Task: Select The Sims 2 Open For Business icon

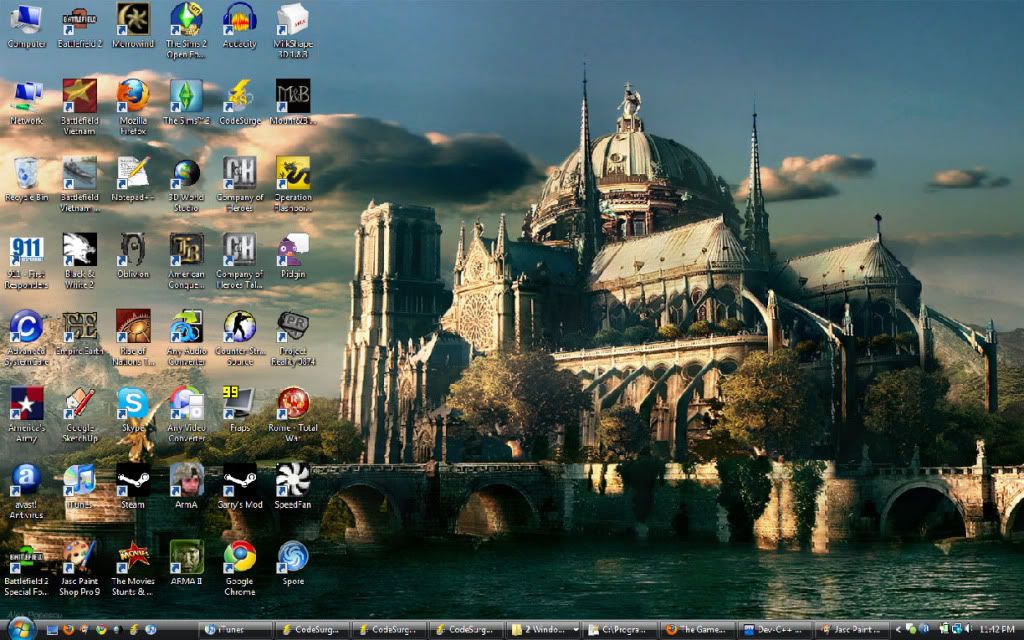Action: click(186, 30)
